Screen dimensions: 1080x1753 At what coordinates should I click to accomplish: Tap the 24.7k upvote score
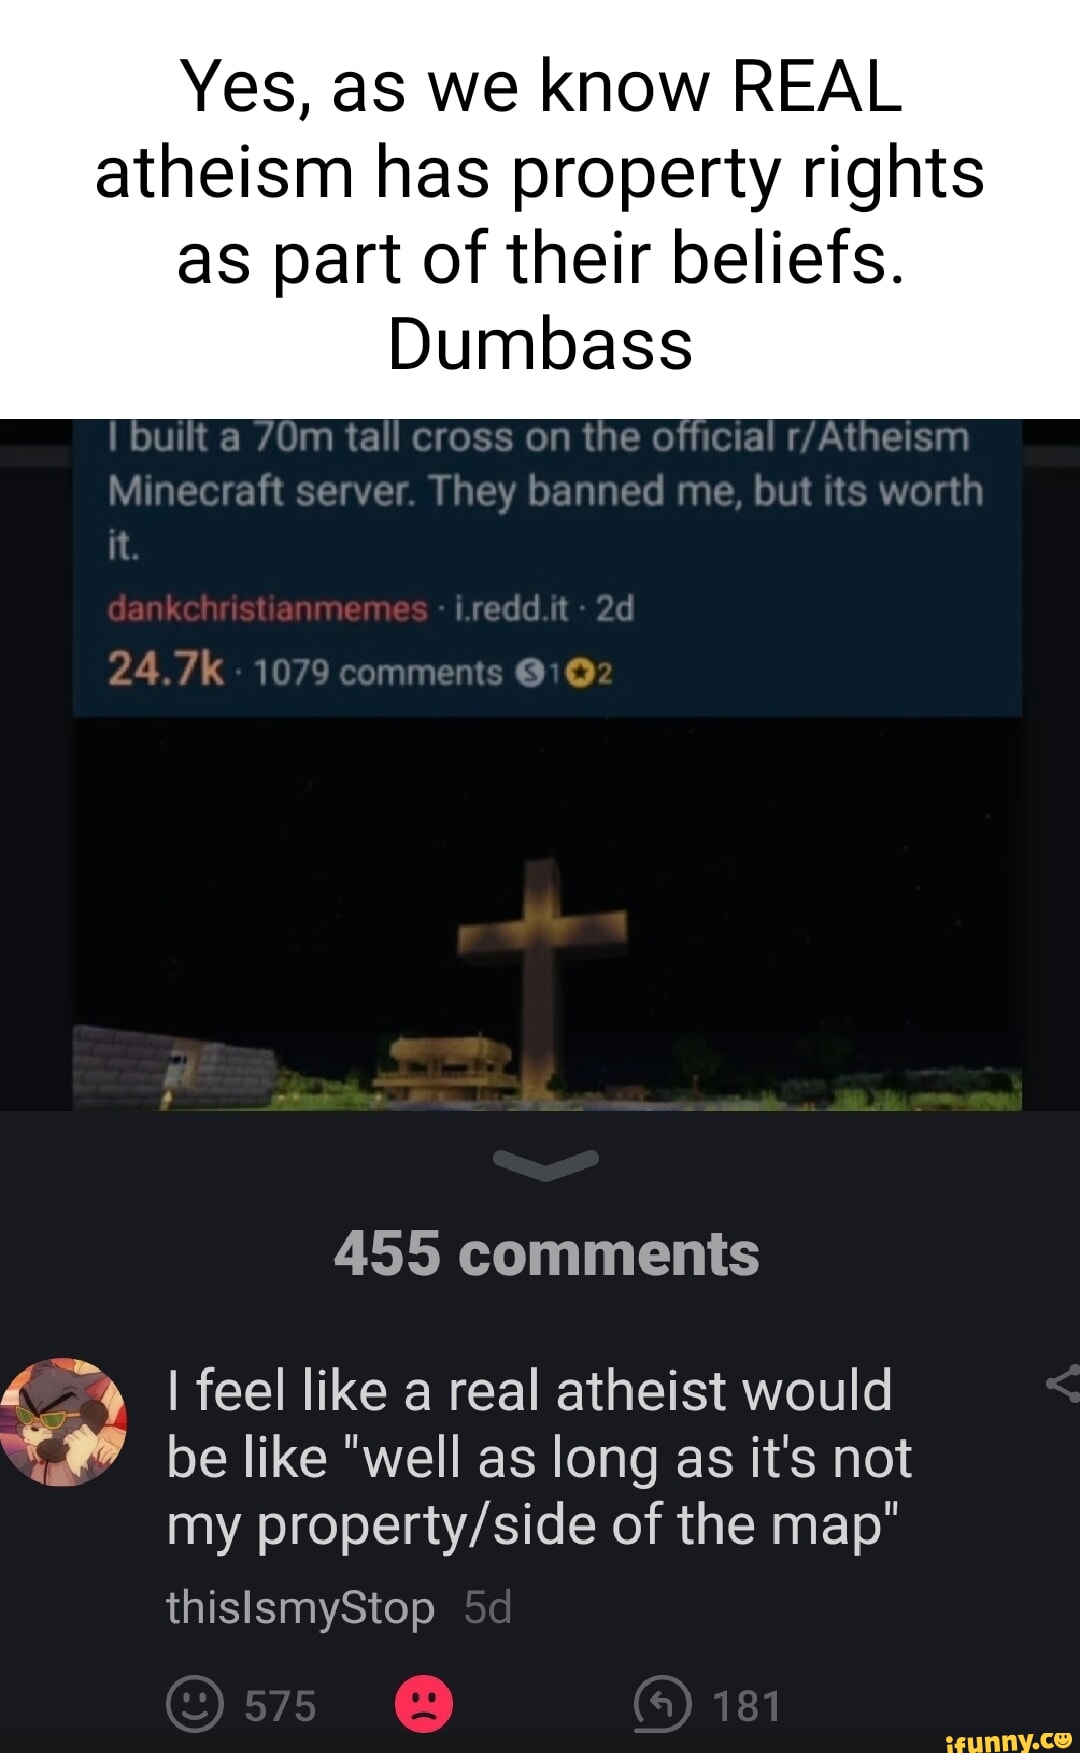[165, 668]
